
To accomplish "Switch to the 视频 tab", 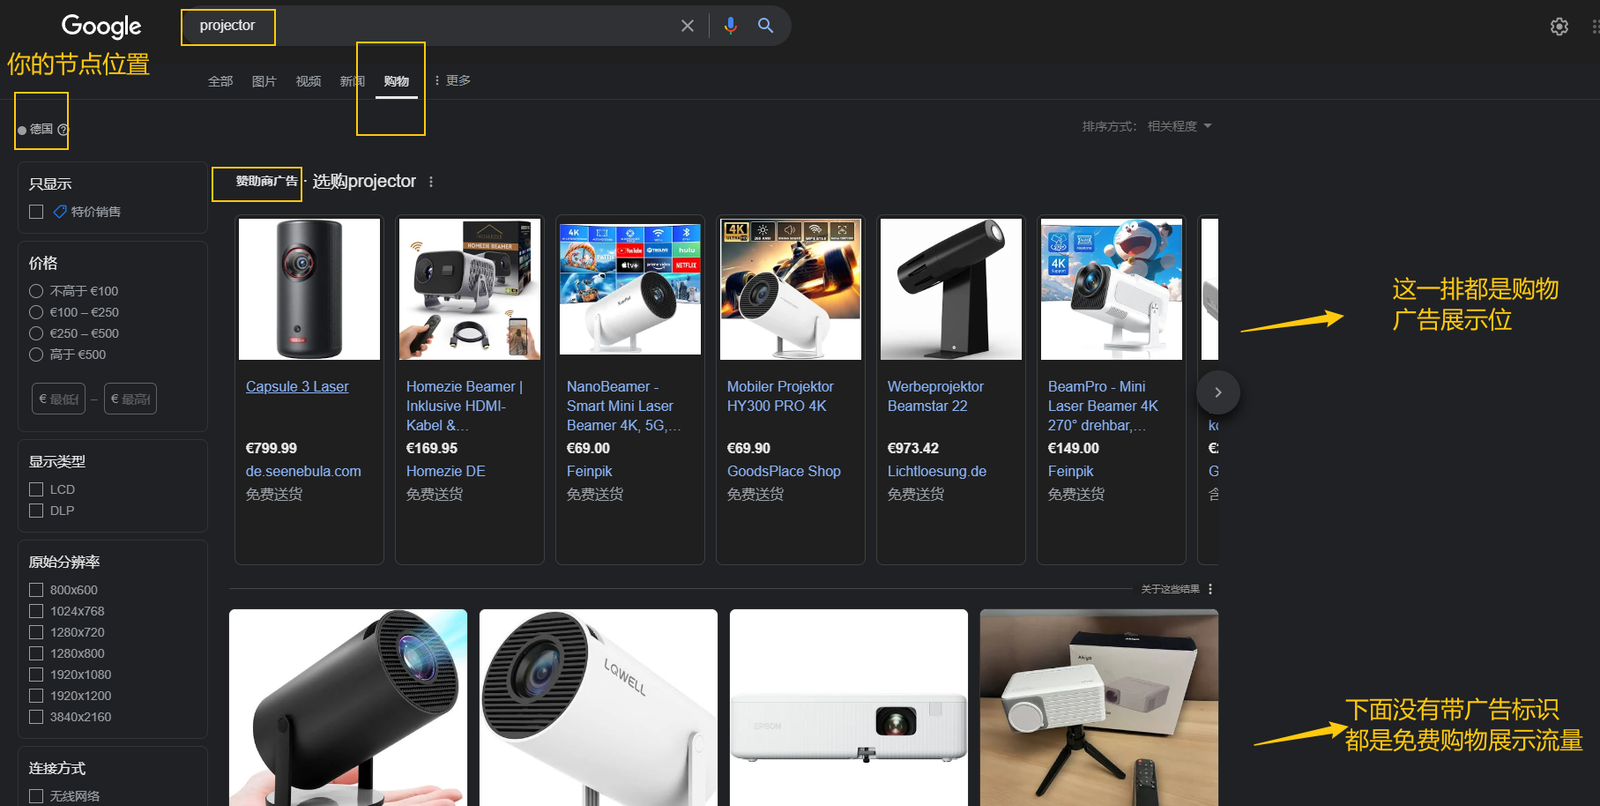I will pos(308,81).
